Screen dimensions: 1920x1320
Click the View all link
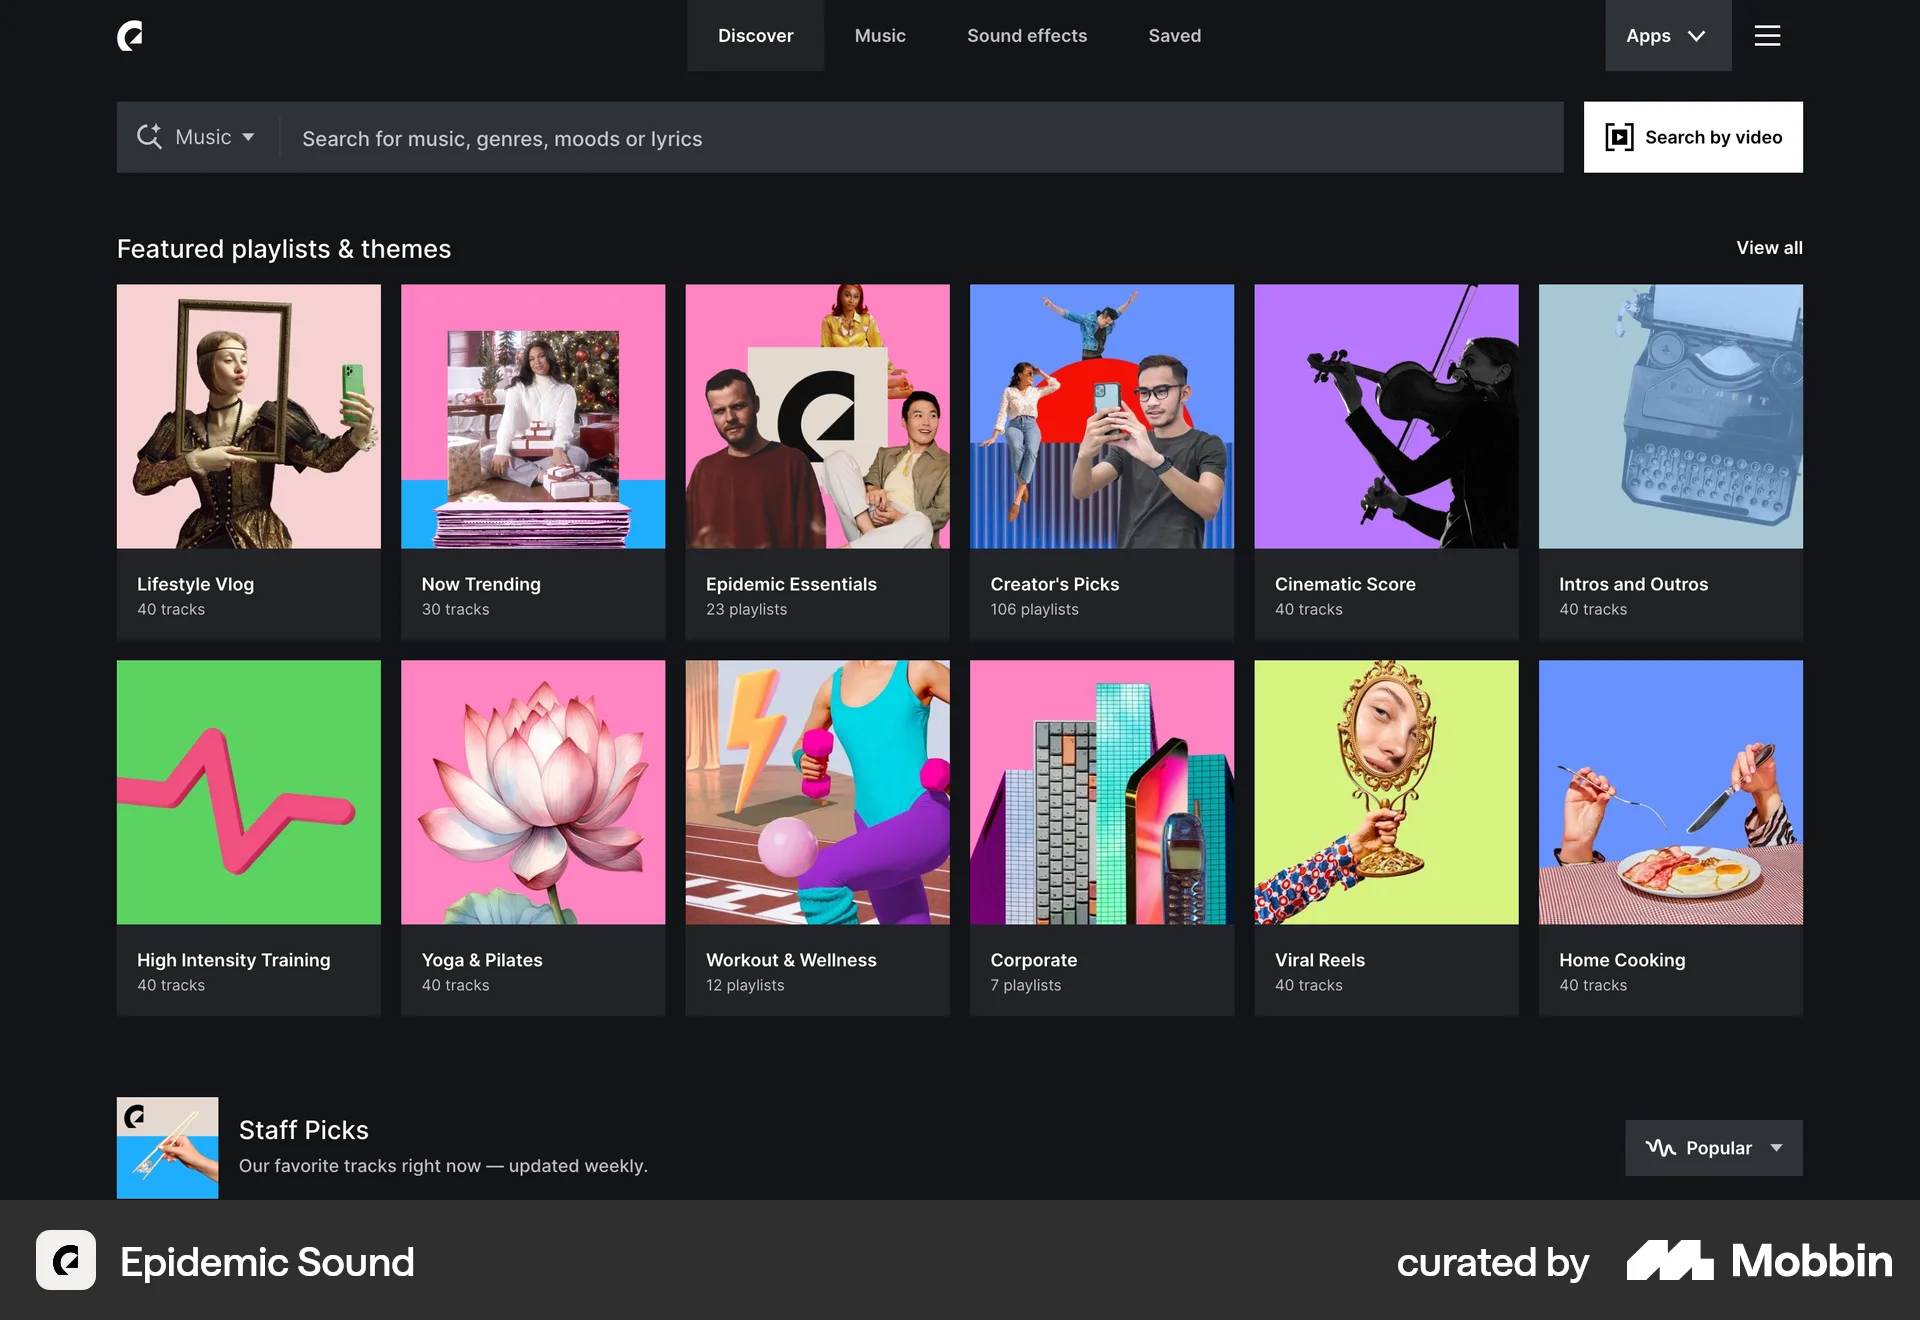(x=1768, y=248)
